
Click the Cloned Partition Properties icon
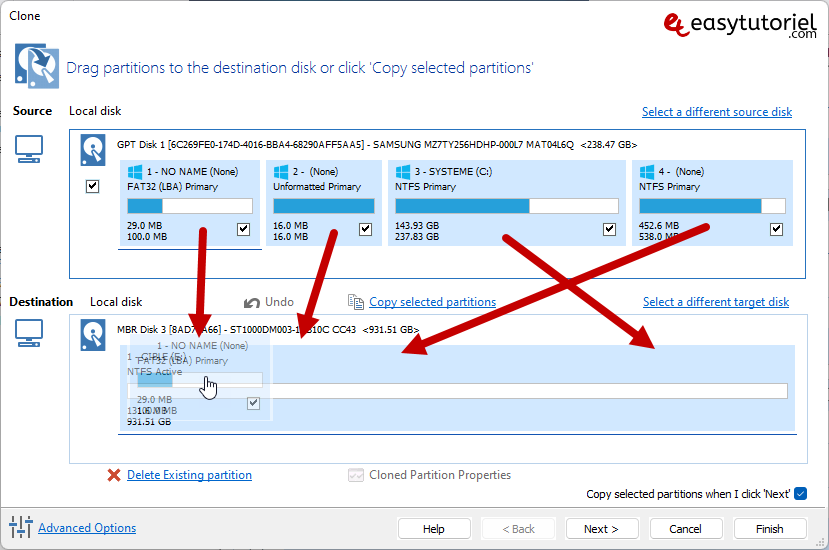coord(356,475)
